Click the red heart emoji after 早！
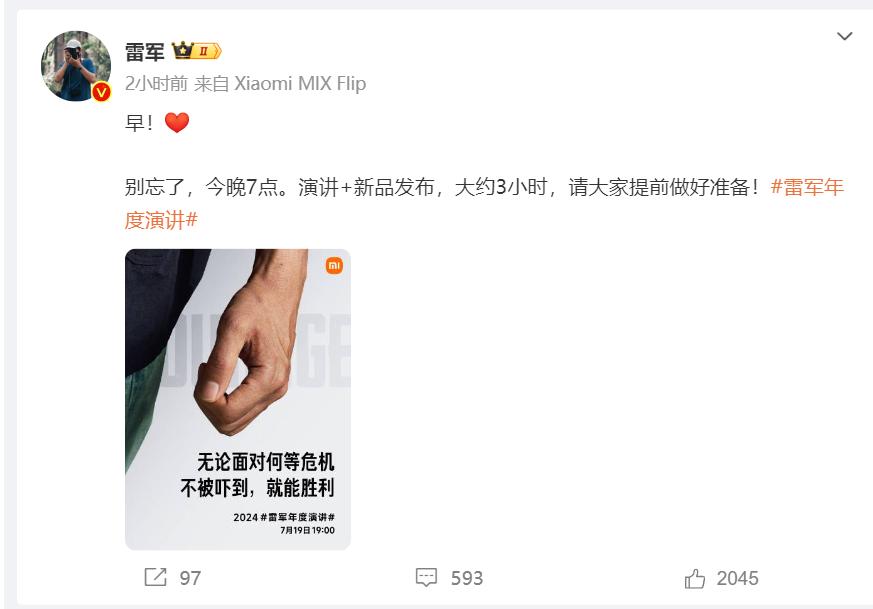This screenshot has width=873, height=609. pos(177,122)
